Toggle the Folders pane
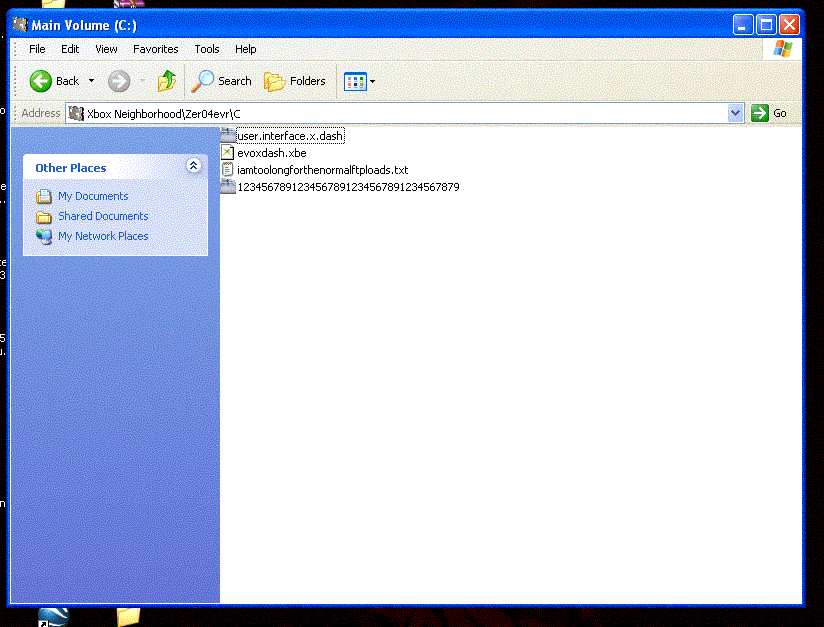 pos(295,81)
